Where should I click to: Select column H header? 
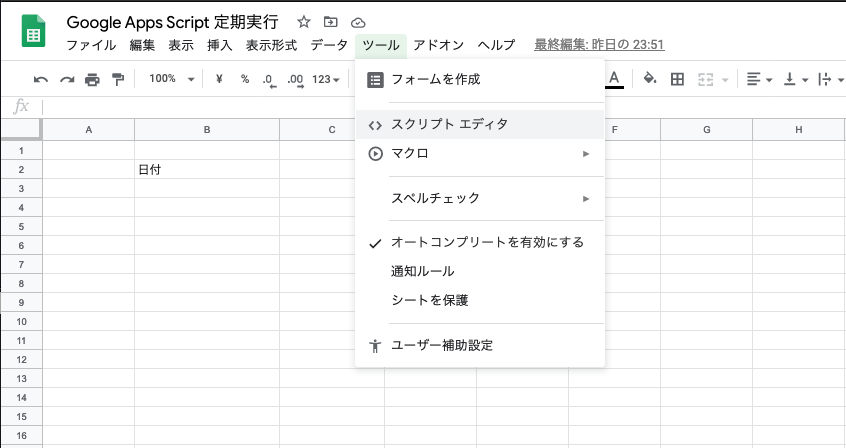pyautogui.click(x=799, y=130)
